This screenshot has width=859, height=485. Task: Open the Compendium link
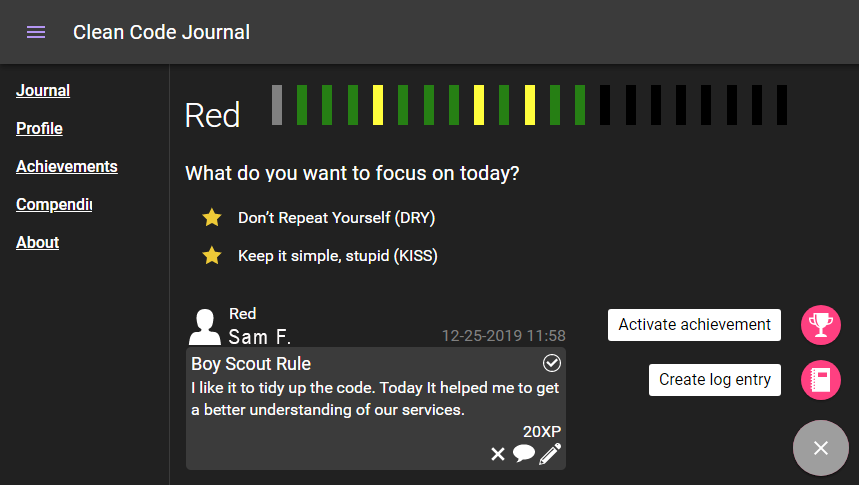(x=54, y=204)
